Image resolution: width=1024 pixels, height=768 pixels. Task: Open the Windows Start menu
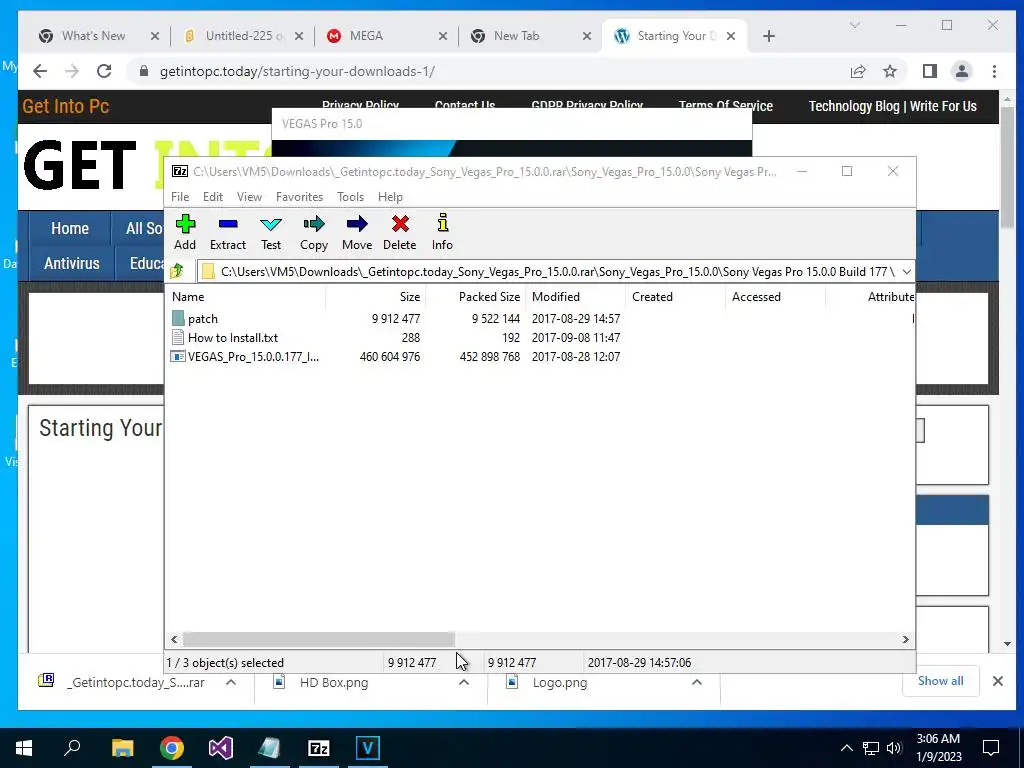[24, 748]
